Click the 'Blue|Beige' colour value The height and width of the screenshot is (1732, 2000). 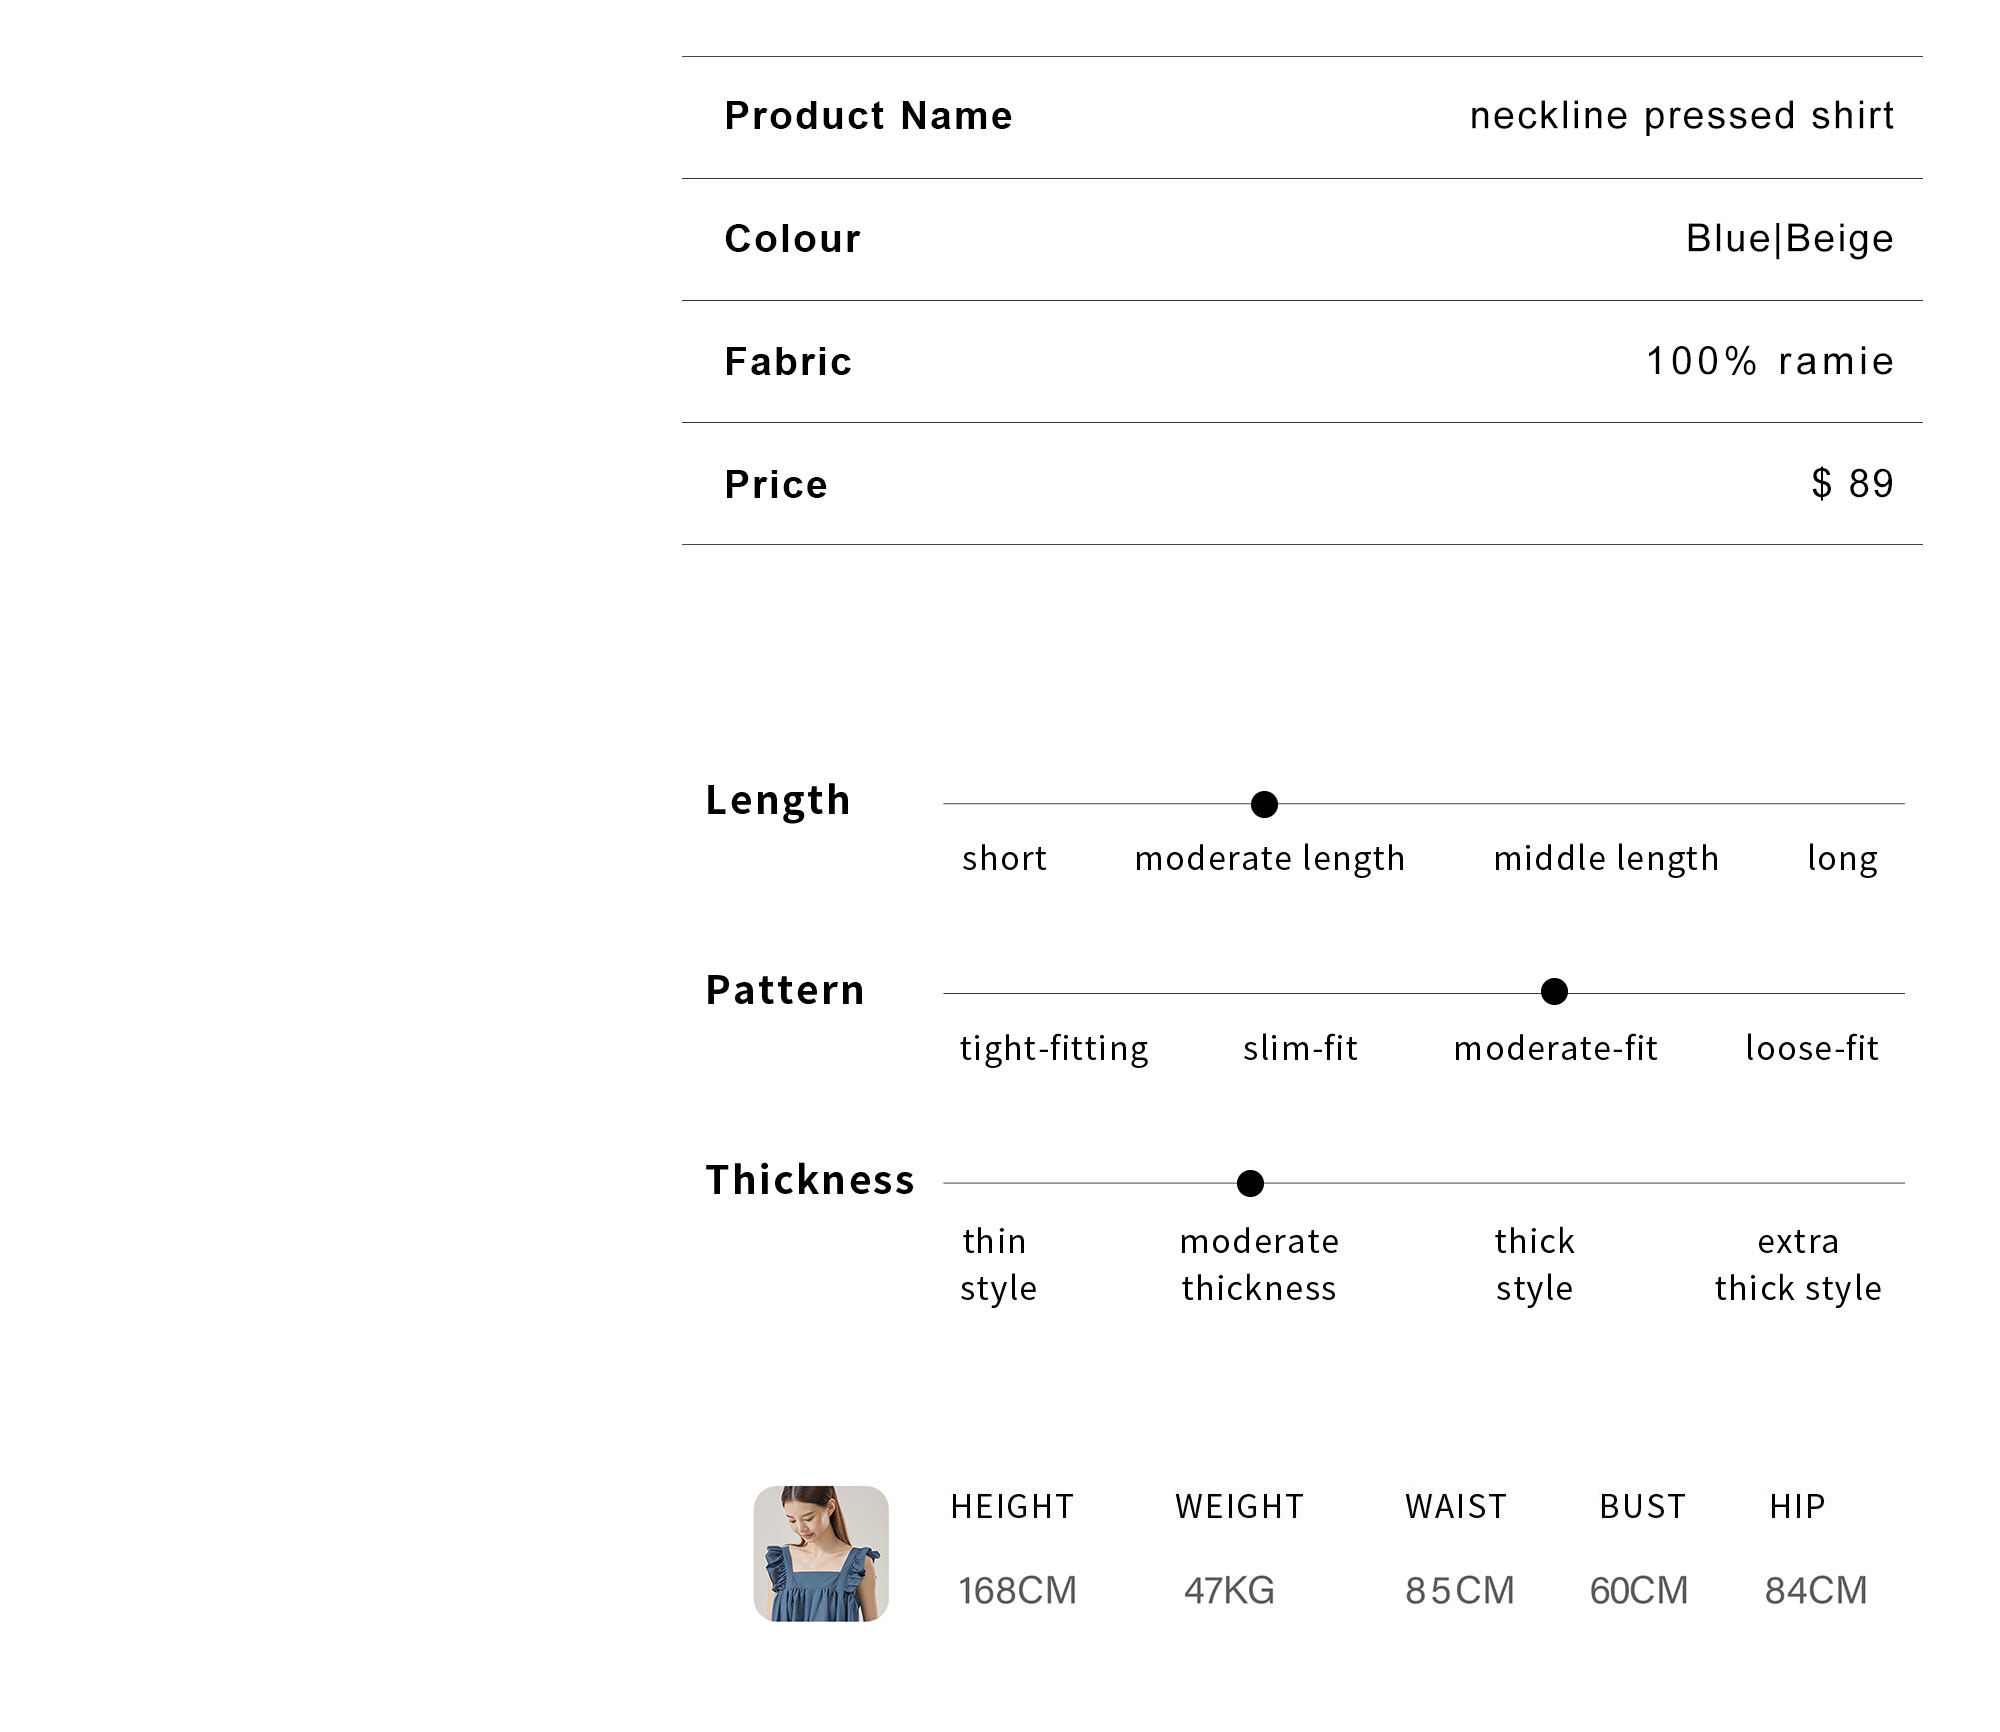(x=1790, y=239)
